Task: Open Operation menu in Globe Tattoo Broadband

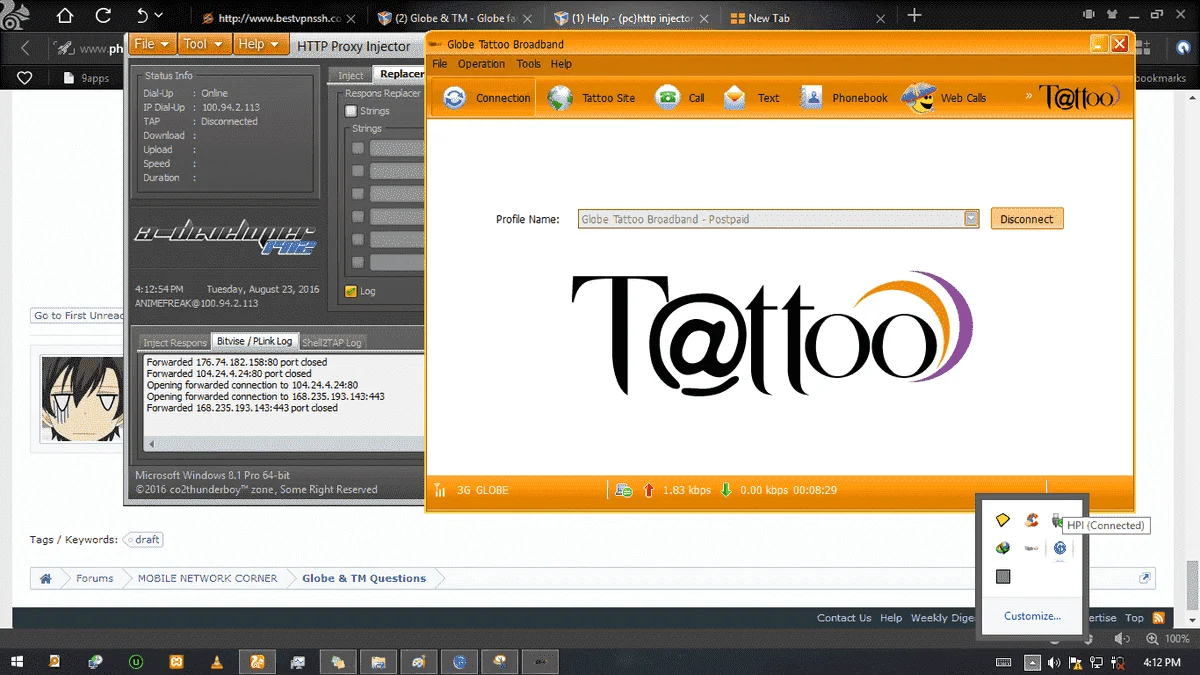Action: [x=481, y=64]
